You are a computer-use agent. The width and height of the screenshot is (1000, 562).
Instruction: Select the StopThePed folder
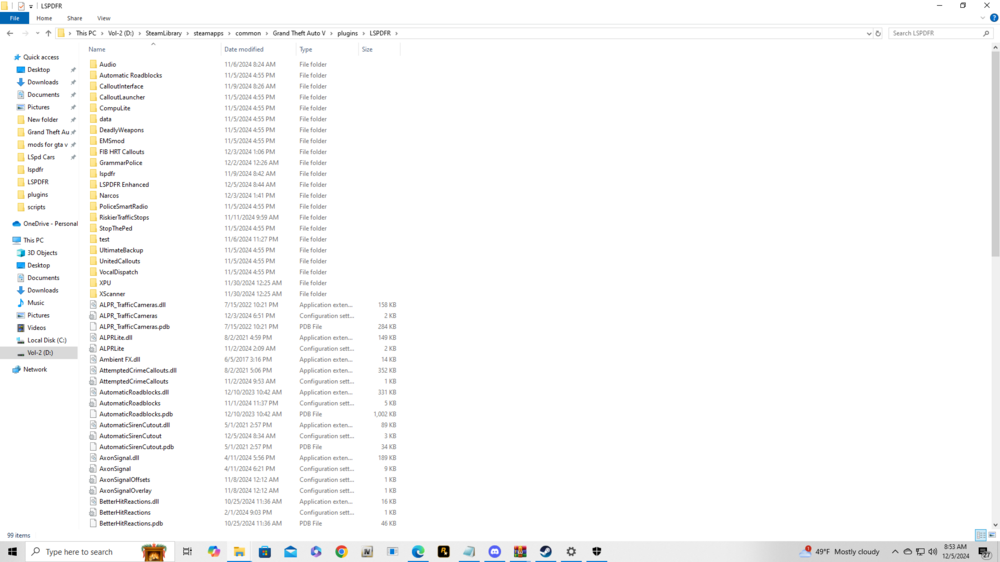pos(115,228)
